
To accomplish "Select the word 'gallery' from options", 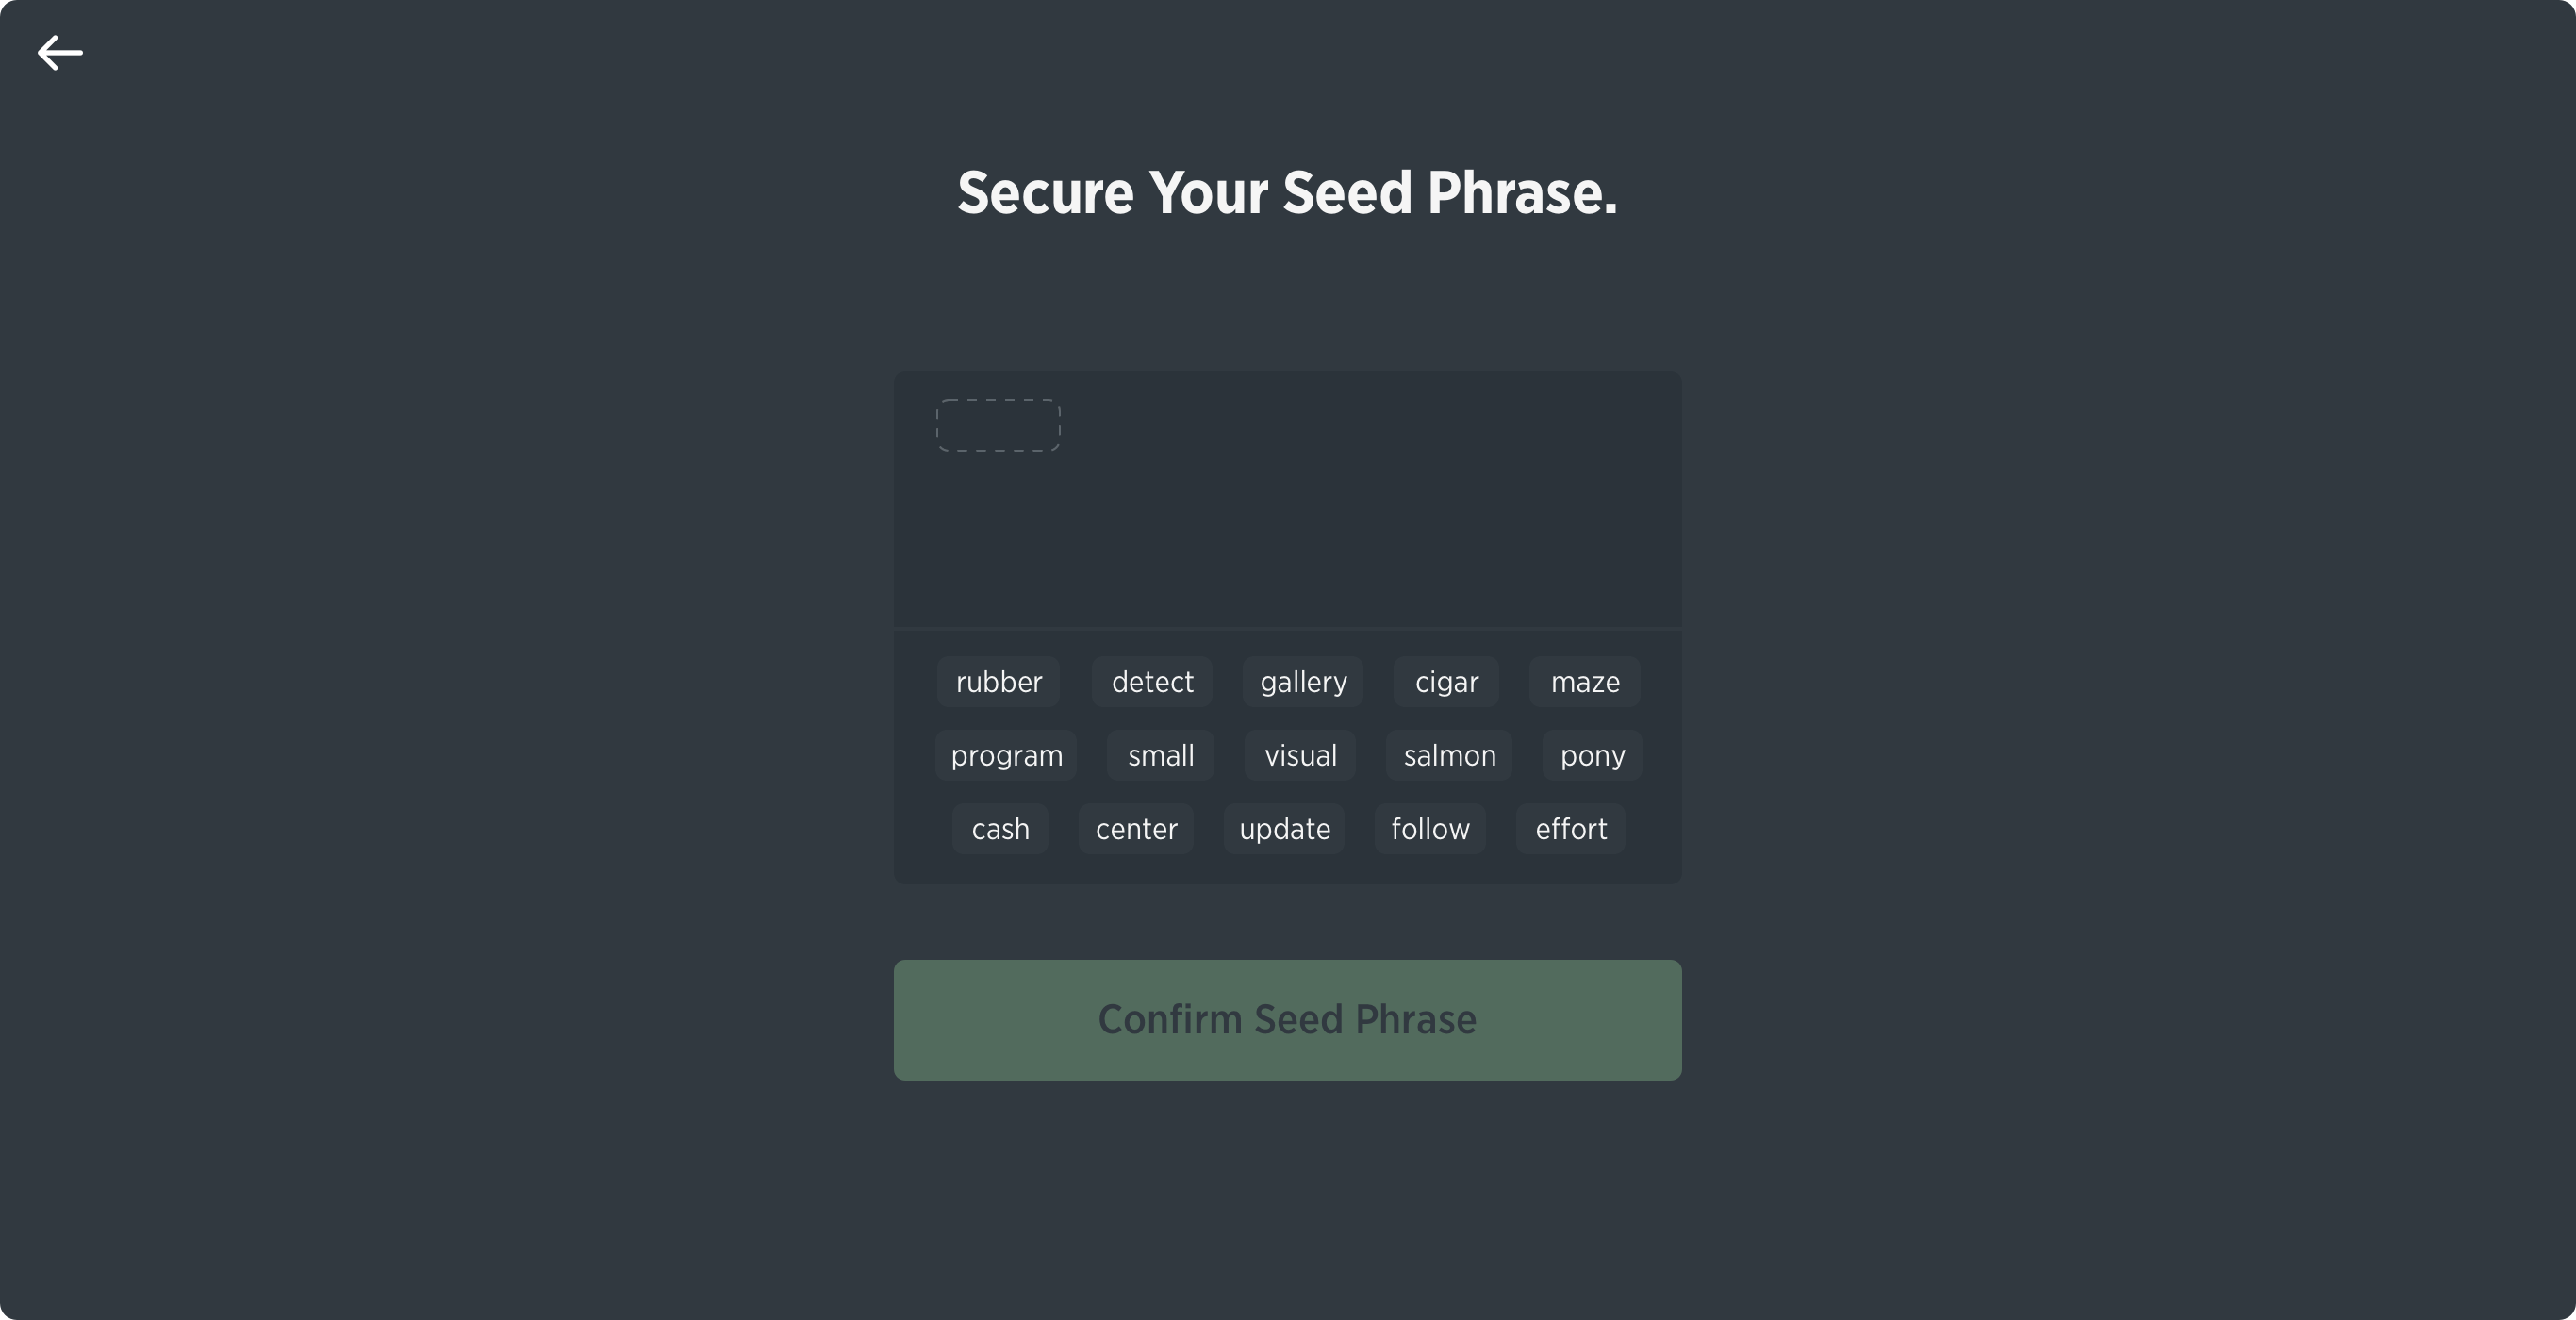I will (1303, 680).
